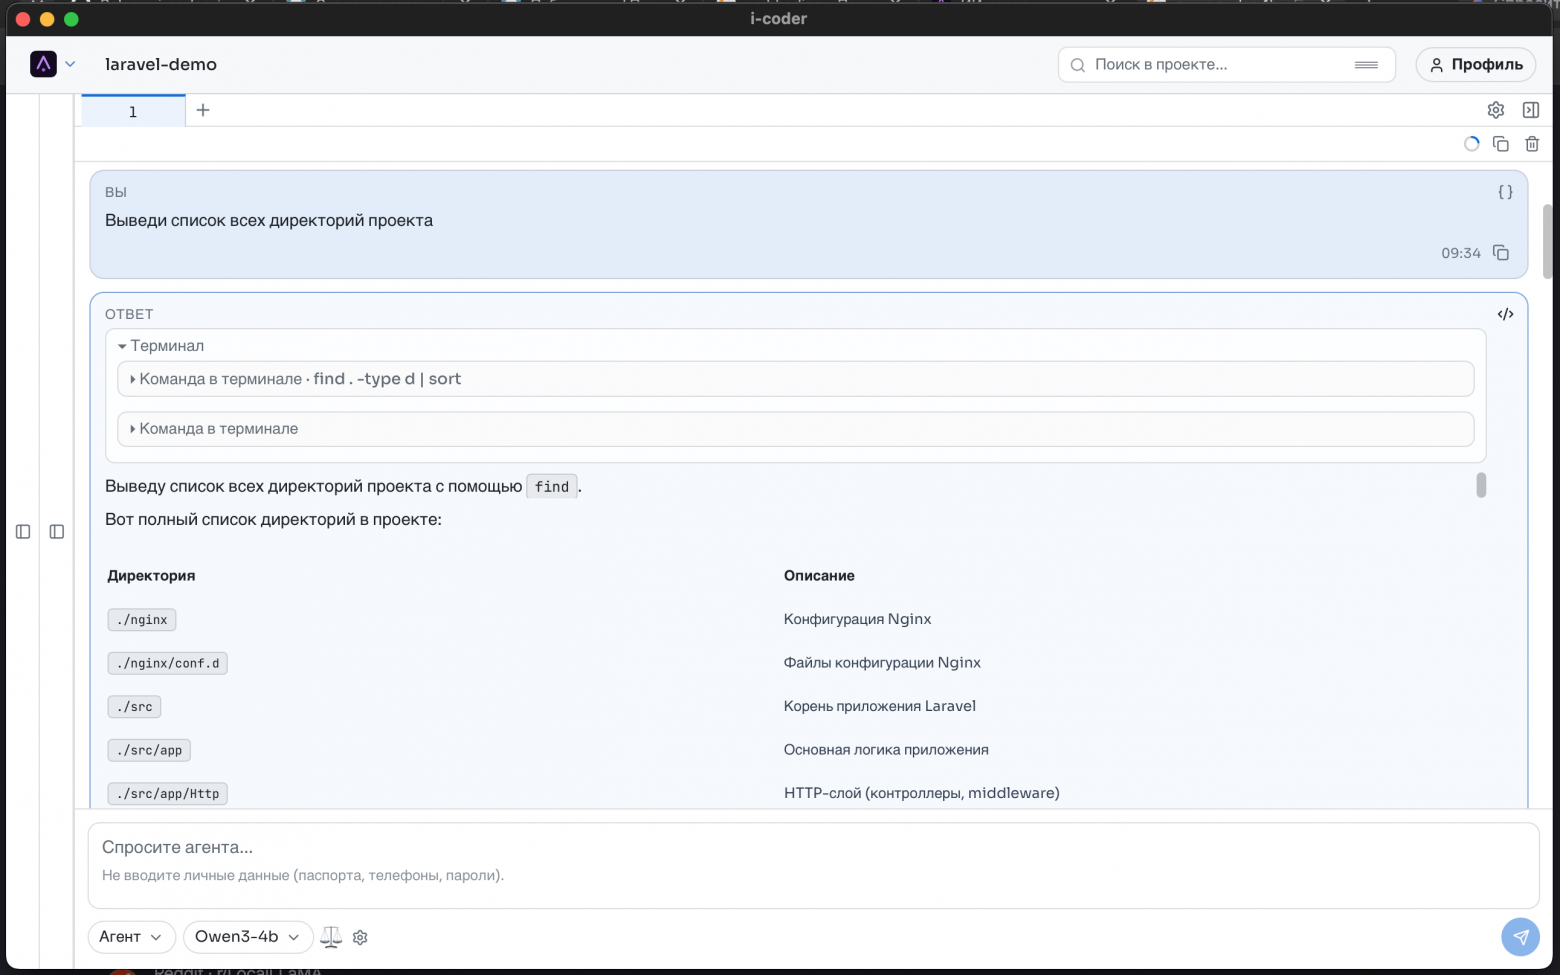1560x975 pixels.
Task: Open model settings gear near scales
Action: pyautogui.click(x=361, y=938)
